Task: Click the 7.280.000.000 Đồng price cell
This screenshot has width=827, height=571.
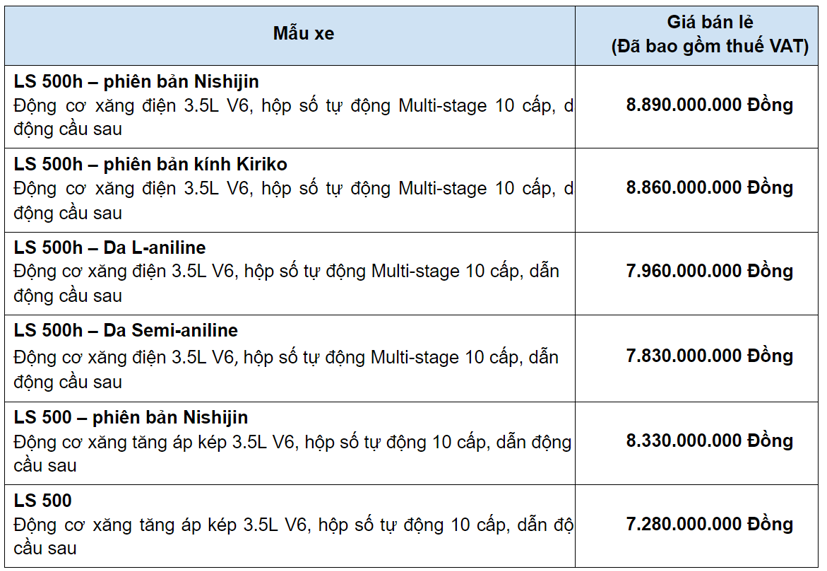Action: pyautogui.click(x=709, y=524)
